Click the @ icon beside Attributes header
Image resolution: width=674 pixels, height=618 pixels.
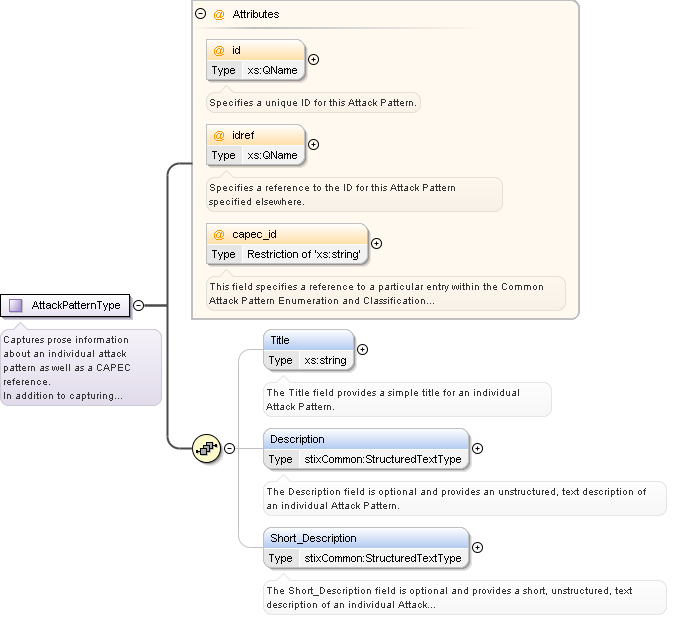(218, 15)
